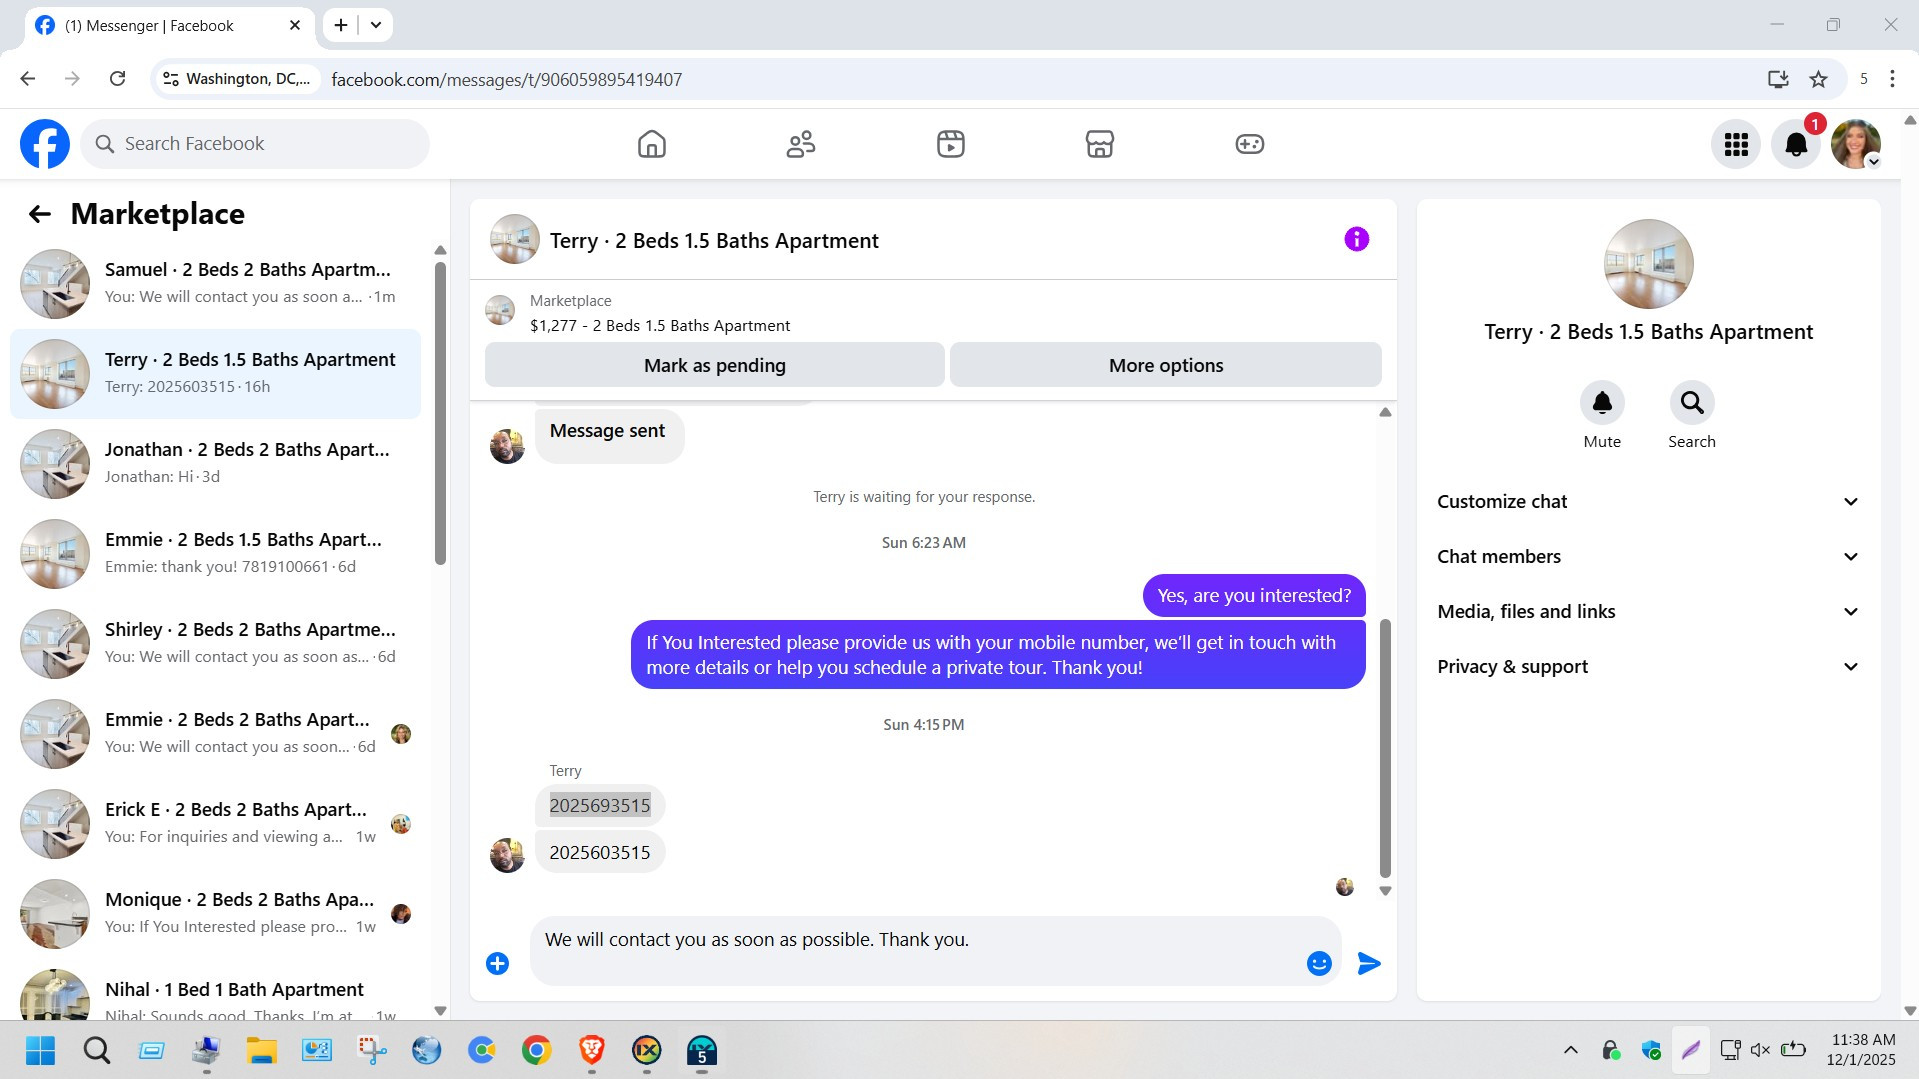Open browser three-dot menu
This screenshot has height=1079, width=1919.
[x=1892, y=79]
